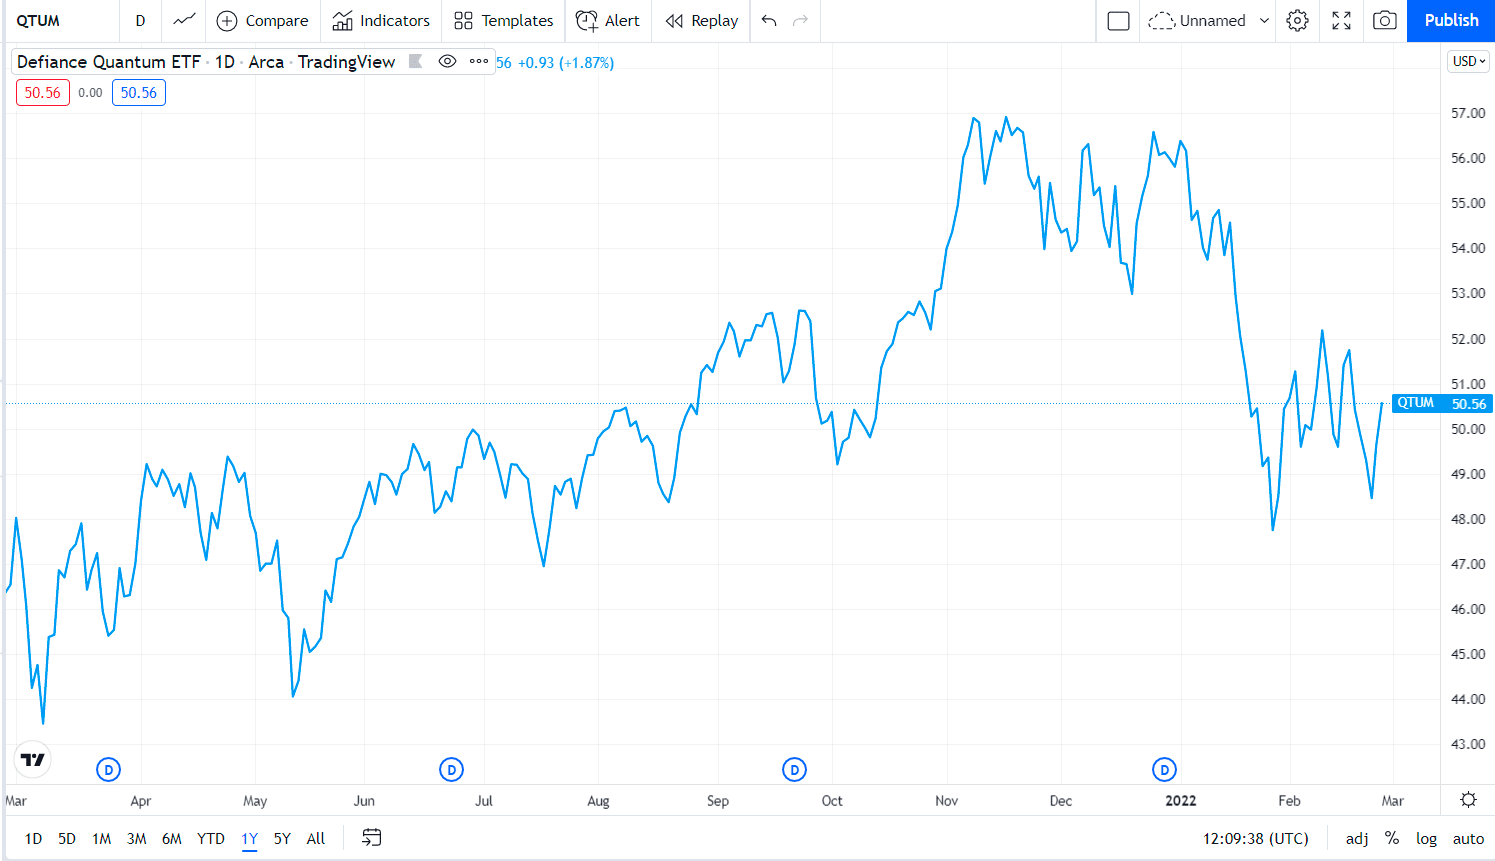The image size is (1495, 861).
Task: Open dividend marker near July
Action: point(451,770)
